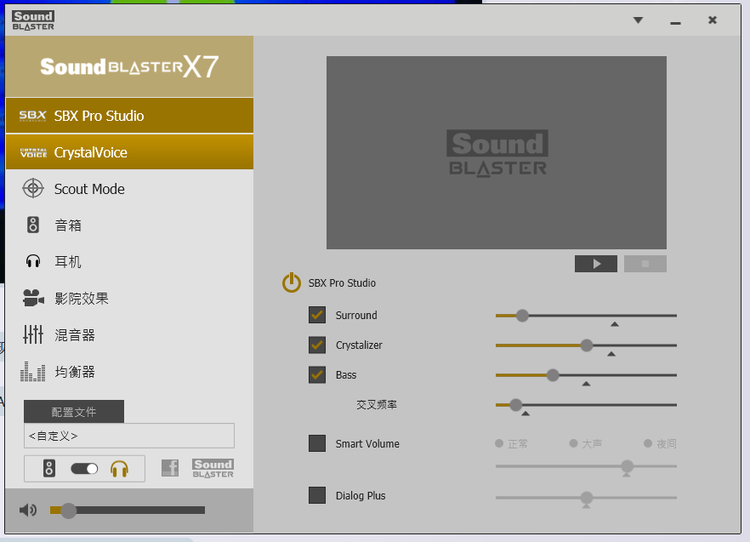The width and height of the screenshot is (750, 542).
Task: Open the 耳机 headphone settings
Action: tap(67, 262)
